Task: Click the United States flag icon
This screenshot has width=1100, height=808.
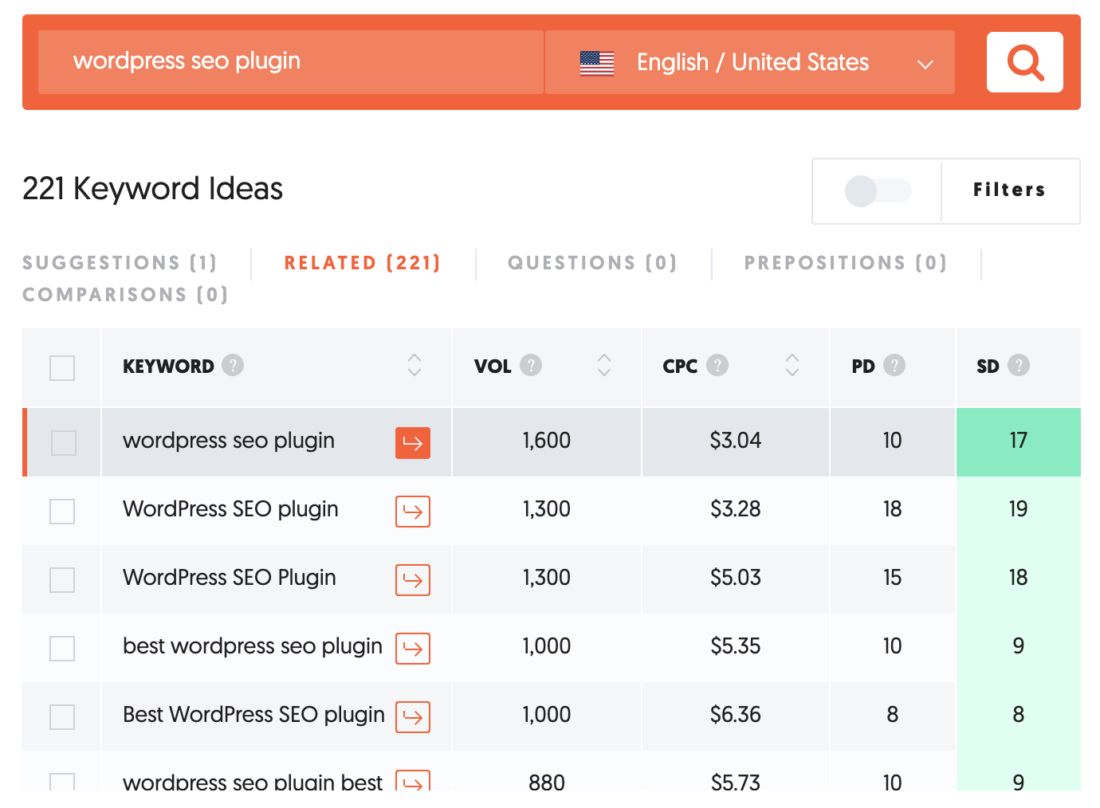Action: pos(597,63)
